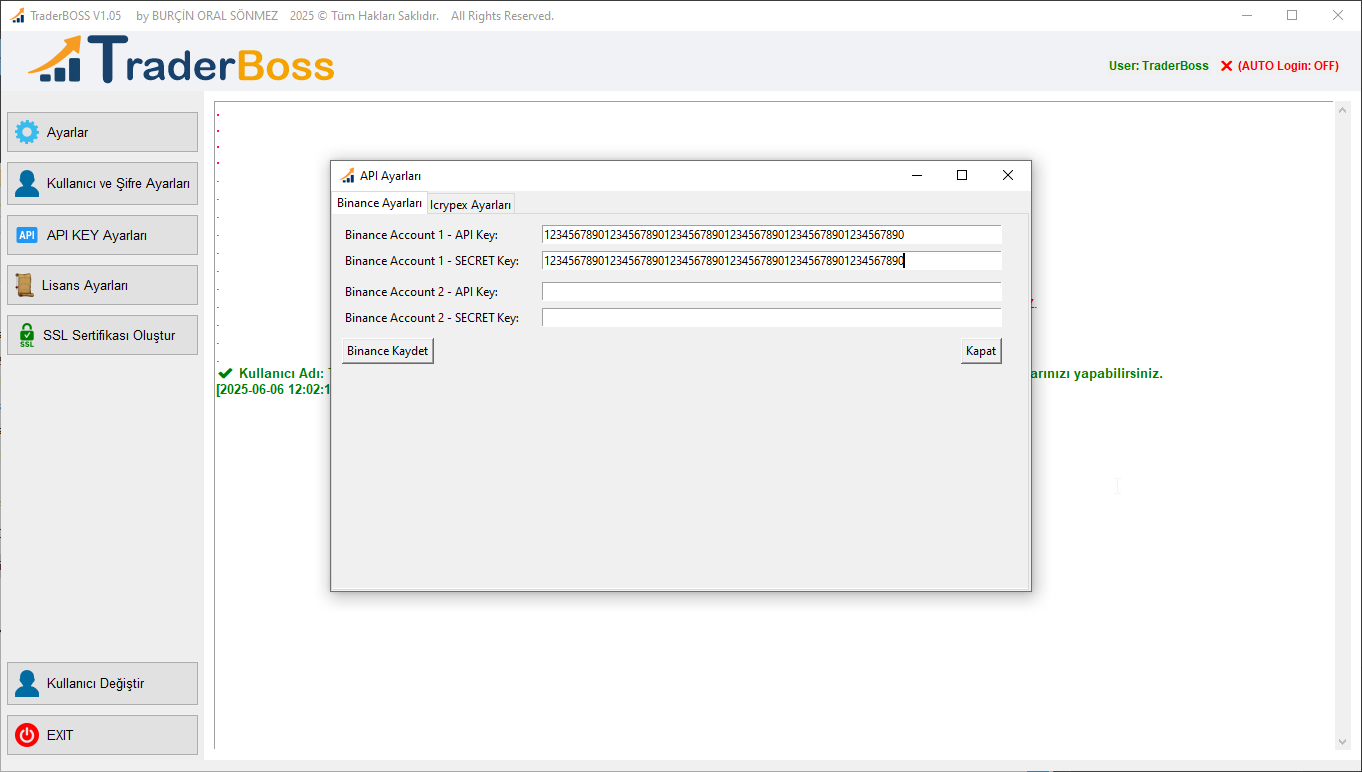The width and height of the screenshot is (1362, 772).
Task: Click the SSL Sertifikası Oluştur shield icon
Action: 27,334
